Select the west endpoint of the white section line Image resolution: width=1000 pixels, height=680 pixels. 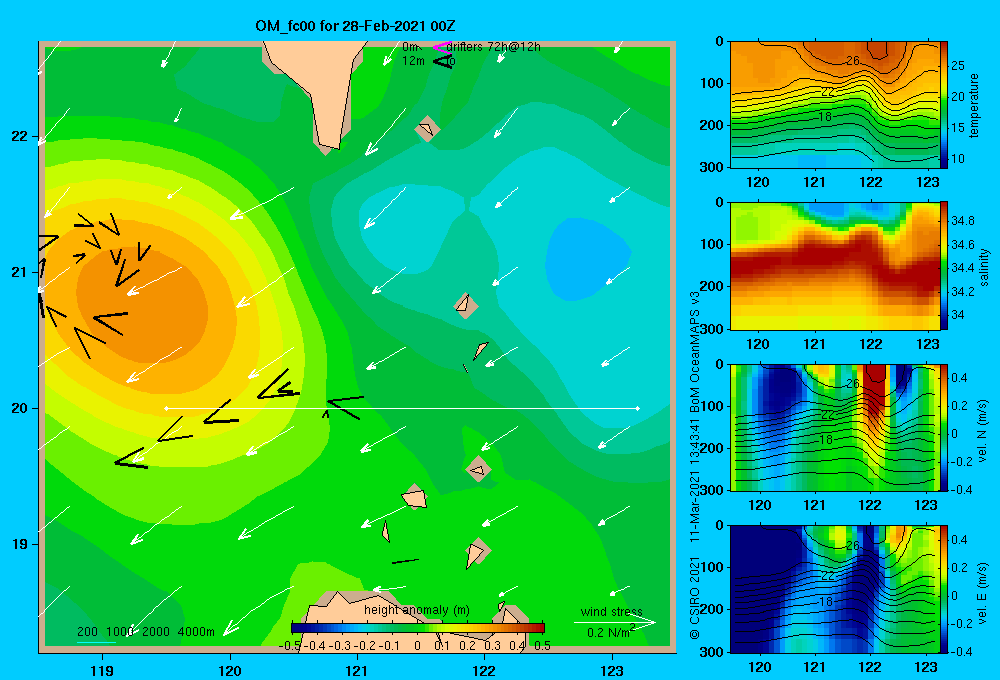[x=166, y=408]
